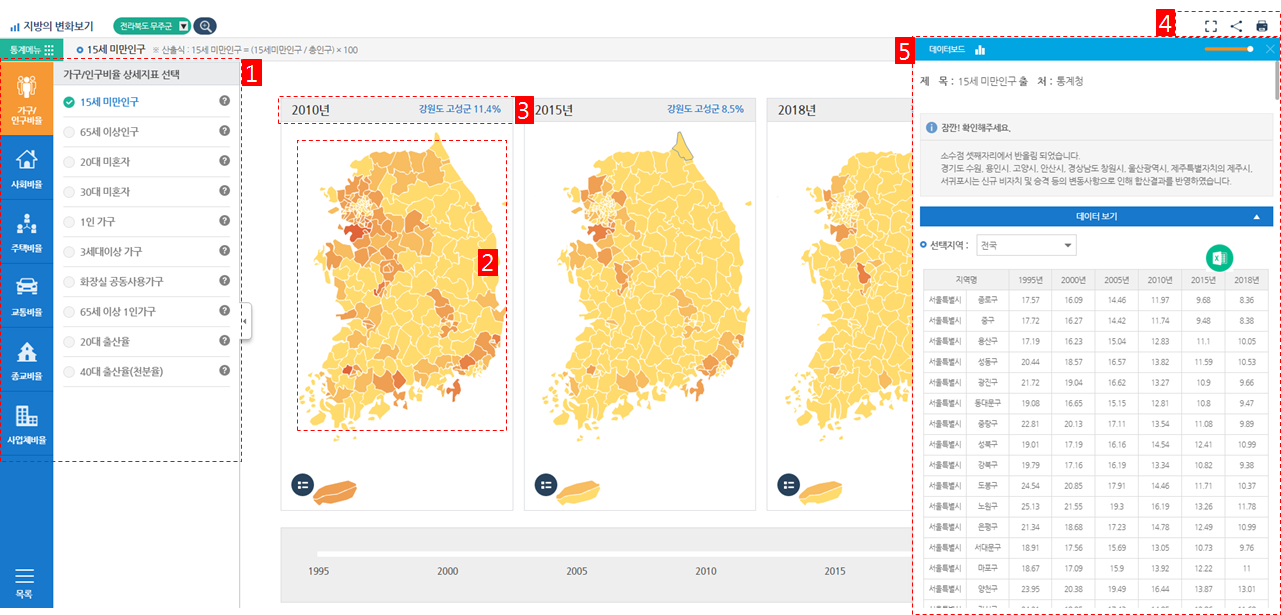1281x615 pixels.
Task: Open 목록 hamburger menu at bottom left
Action: click(25, 581)
